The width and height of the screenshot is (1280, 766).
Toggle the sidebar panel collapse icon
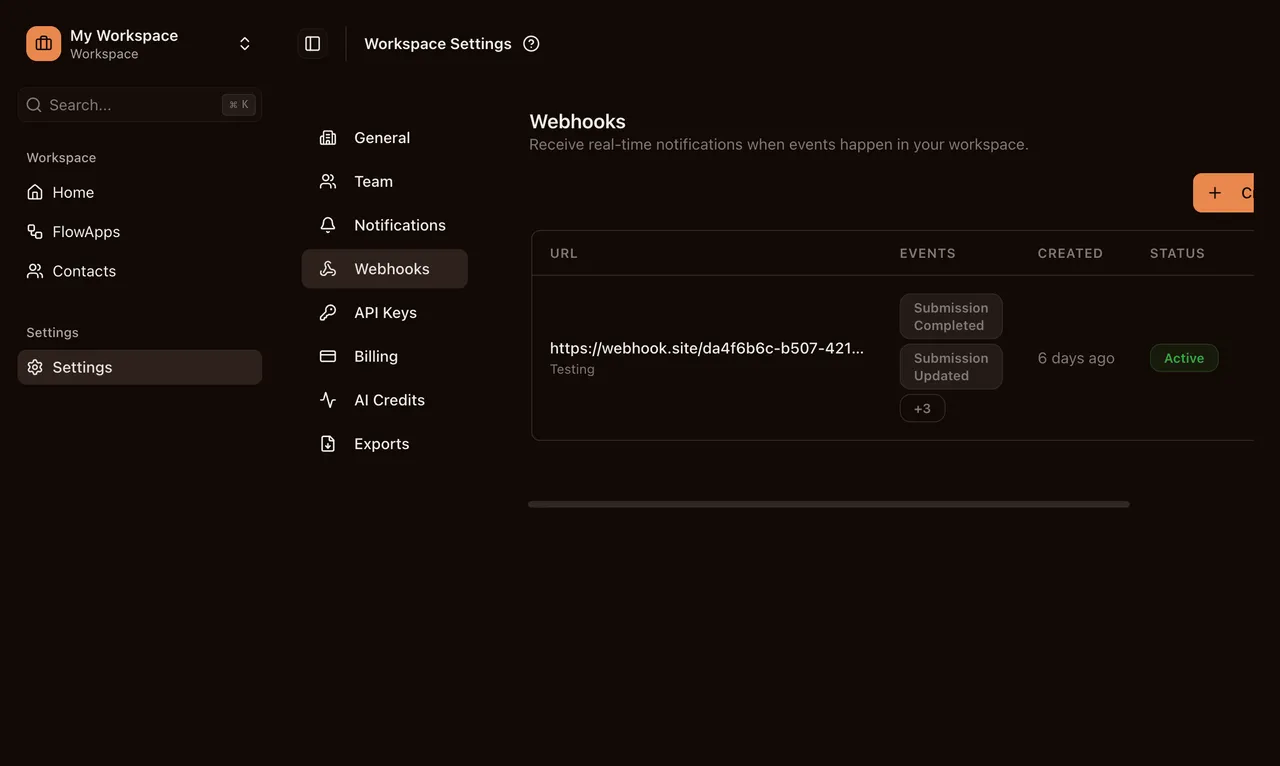click(312, 43)
